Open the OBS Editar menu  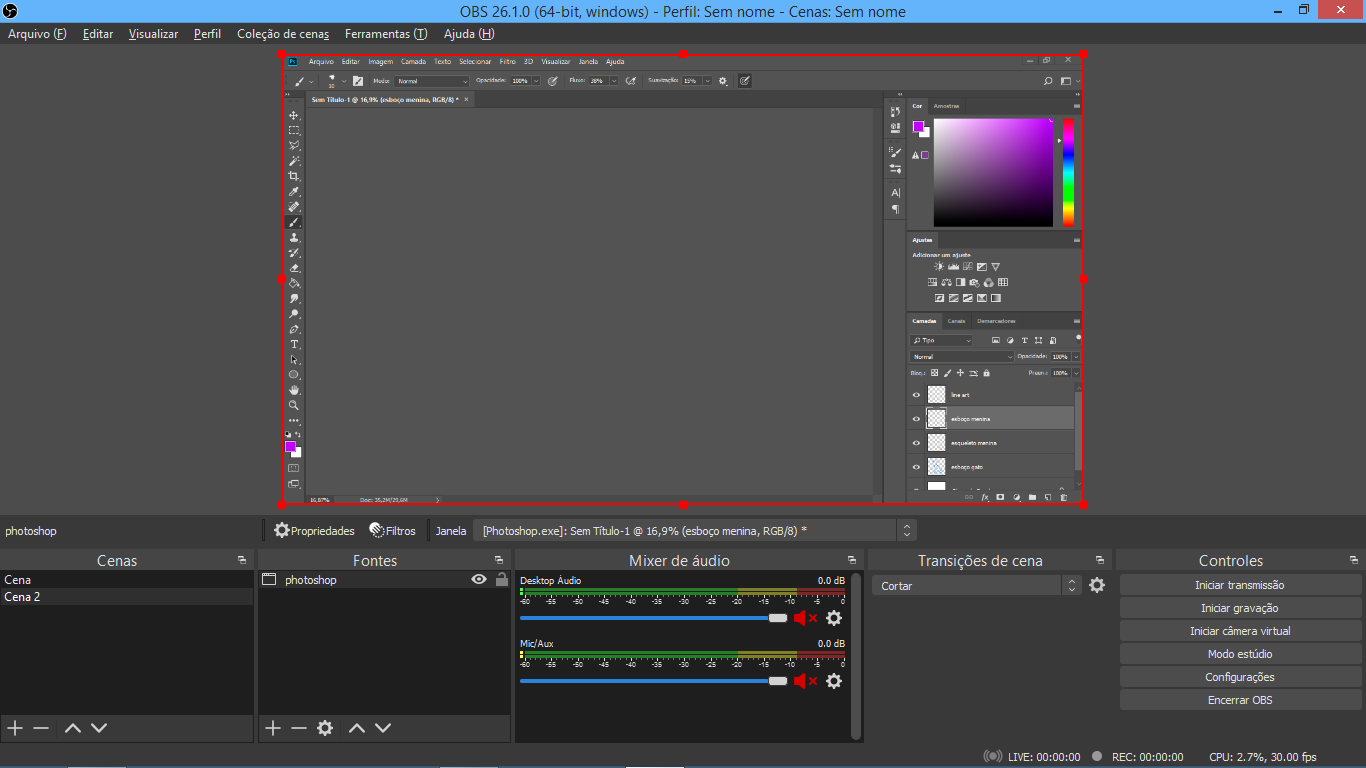click(98, 34)
